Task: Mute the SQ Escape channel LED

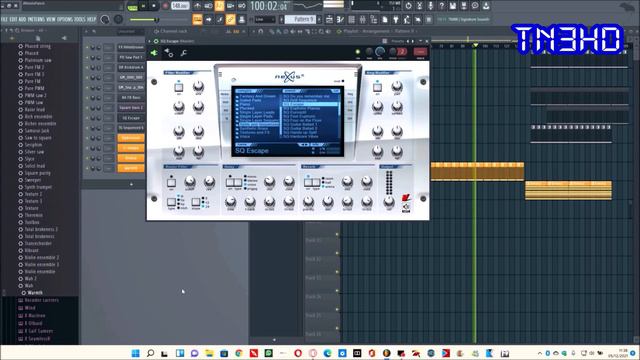Action: click(x=87, y=118)
